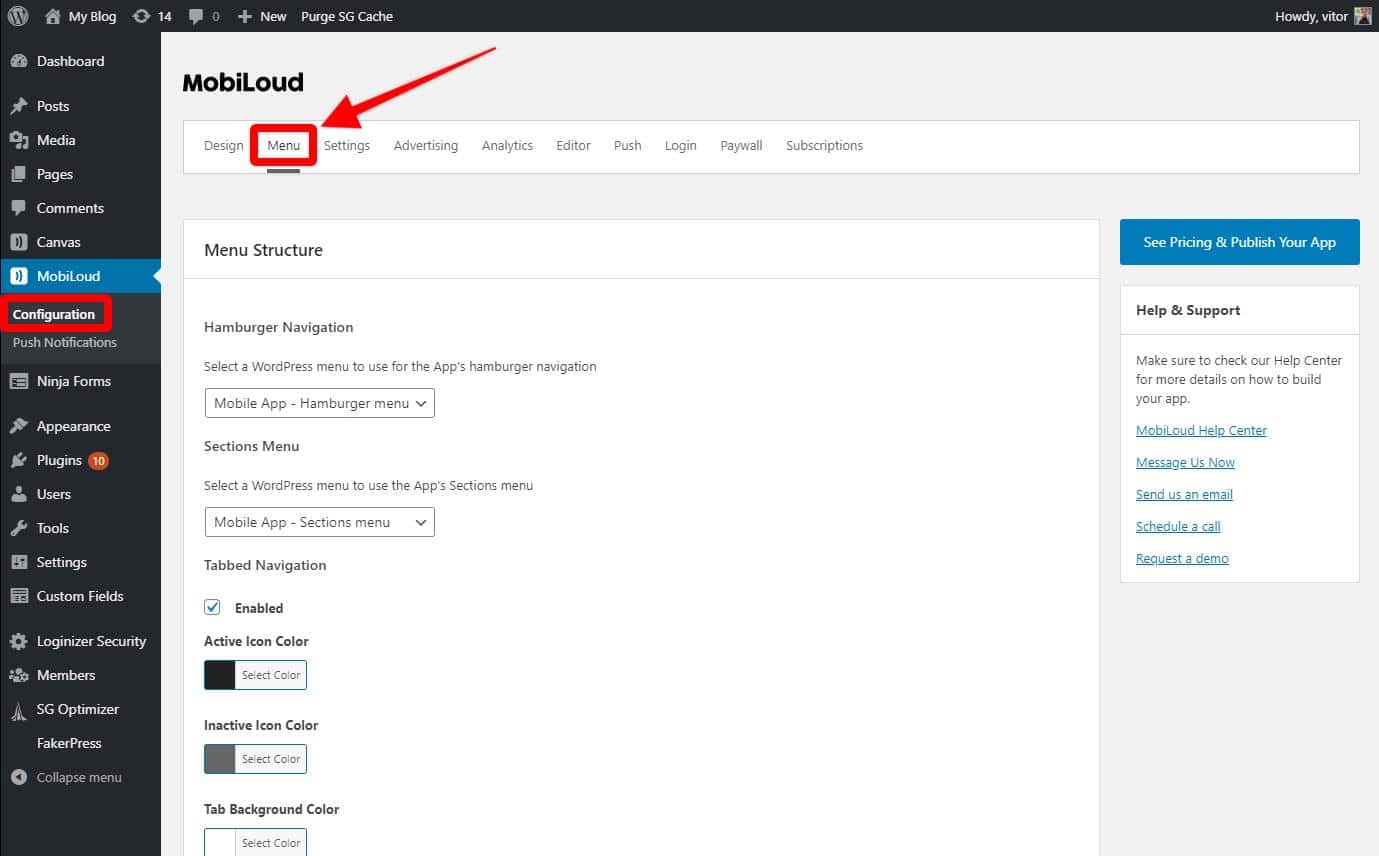1379x856 pixels.
Task: Click the Tab Background Color swatch
Action: 220,842
